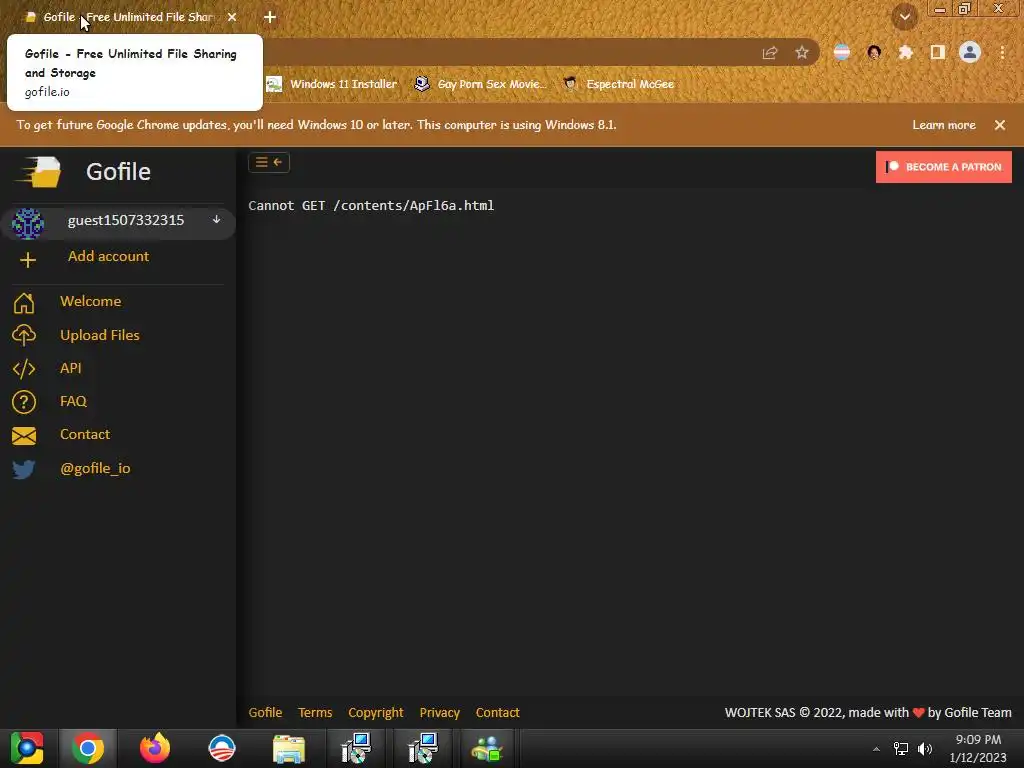
Task: Click Learn more in update notice
Action: point(944,125)
